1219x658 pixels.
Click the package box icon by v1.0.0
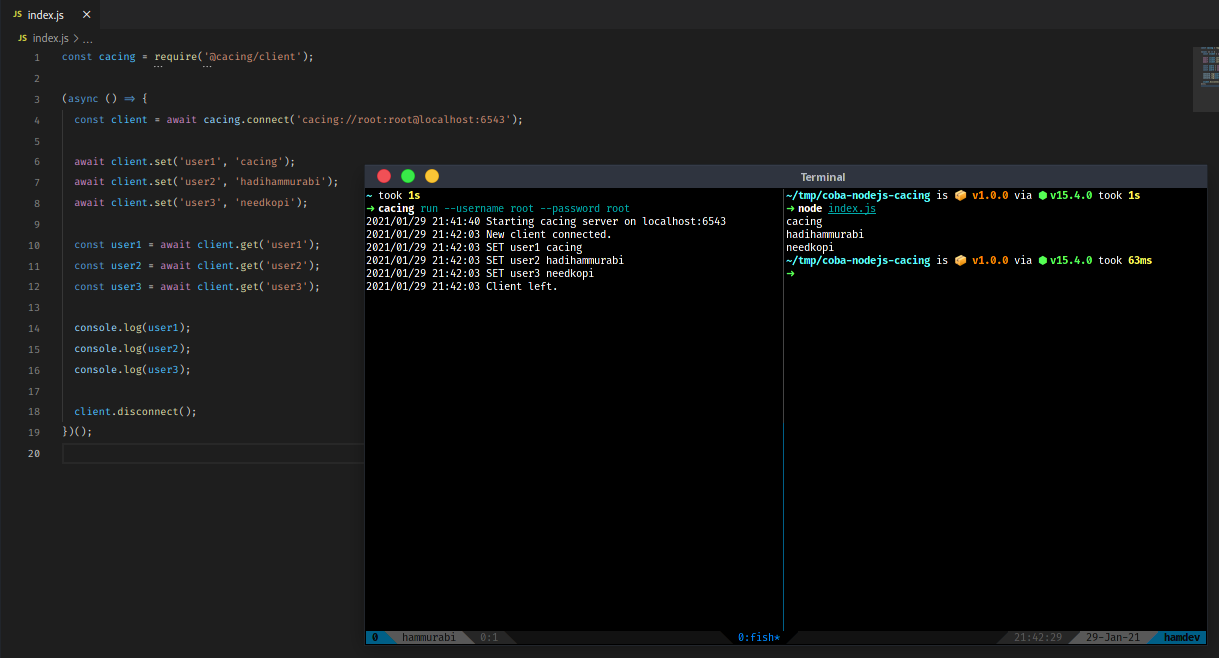coord(960,195)
